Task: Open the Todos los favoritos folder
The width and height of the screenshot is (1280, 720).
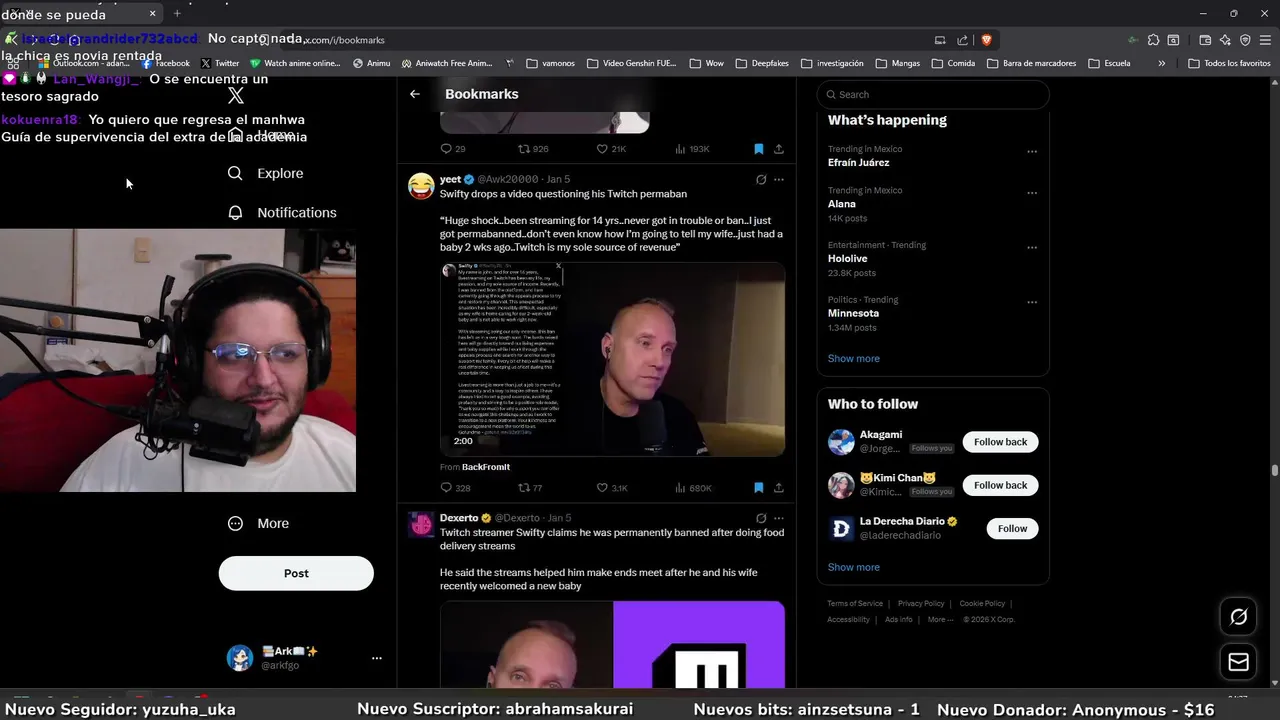Action: 1229,63
